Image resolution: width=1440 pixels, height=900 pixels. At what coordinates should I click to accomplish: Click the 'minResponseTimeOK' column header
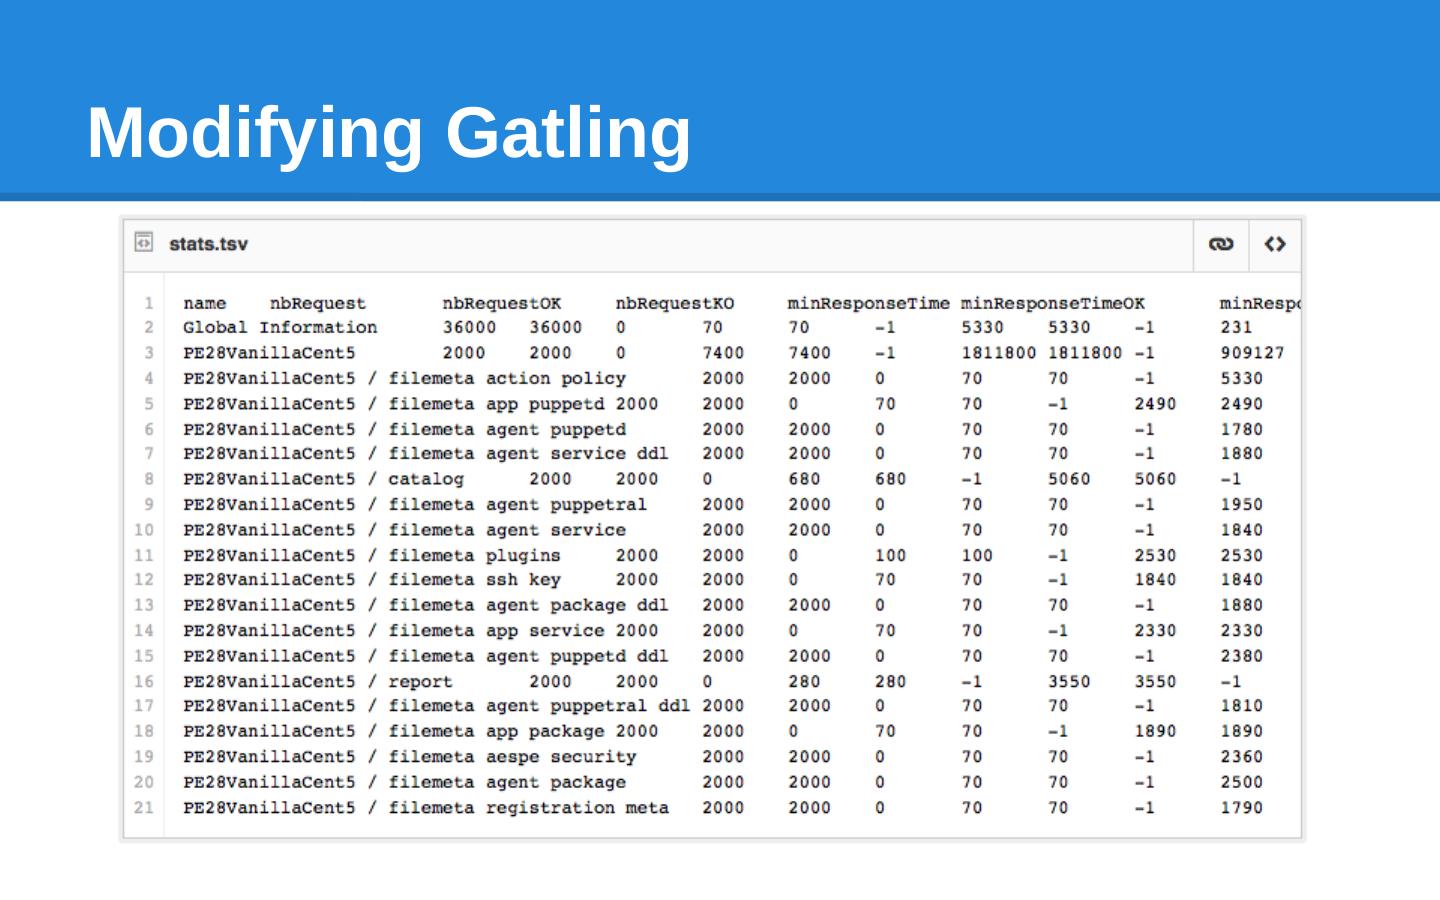click(1053, 303)
